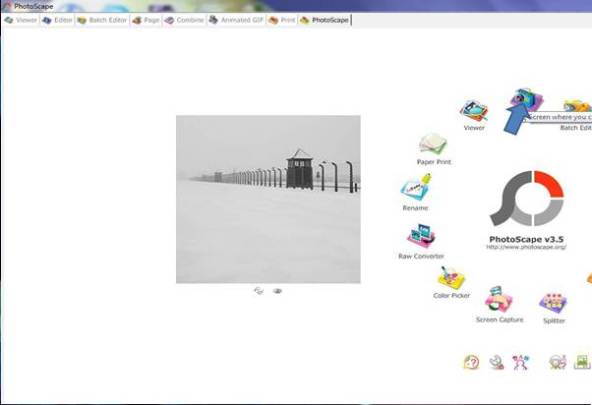The image size is (592, 405).
Task: Launch the Editor camera icon
Action: click(526, 99)
